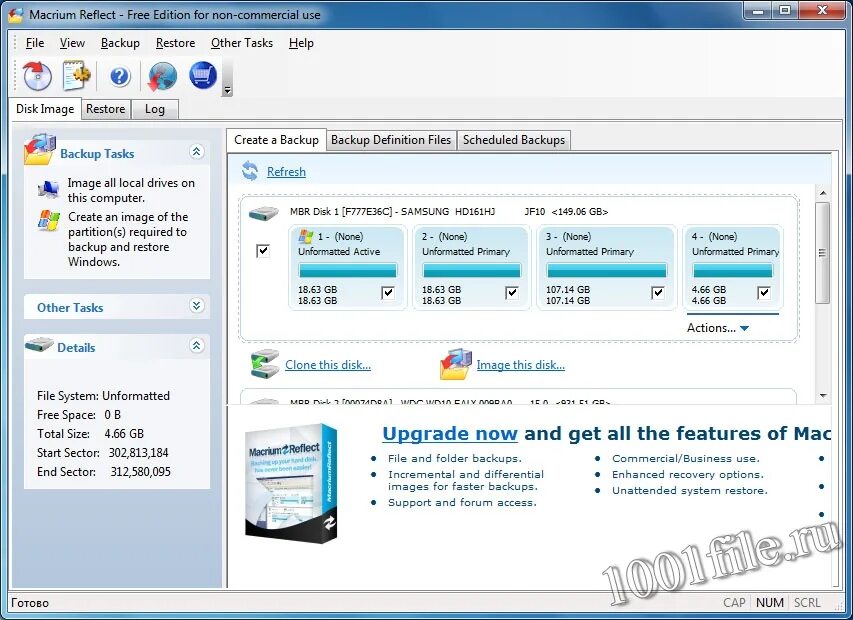This screenshot has width=853, height=620.
Task: Expand the Other Tasks panel
Action: 196,307
